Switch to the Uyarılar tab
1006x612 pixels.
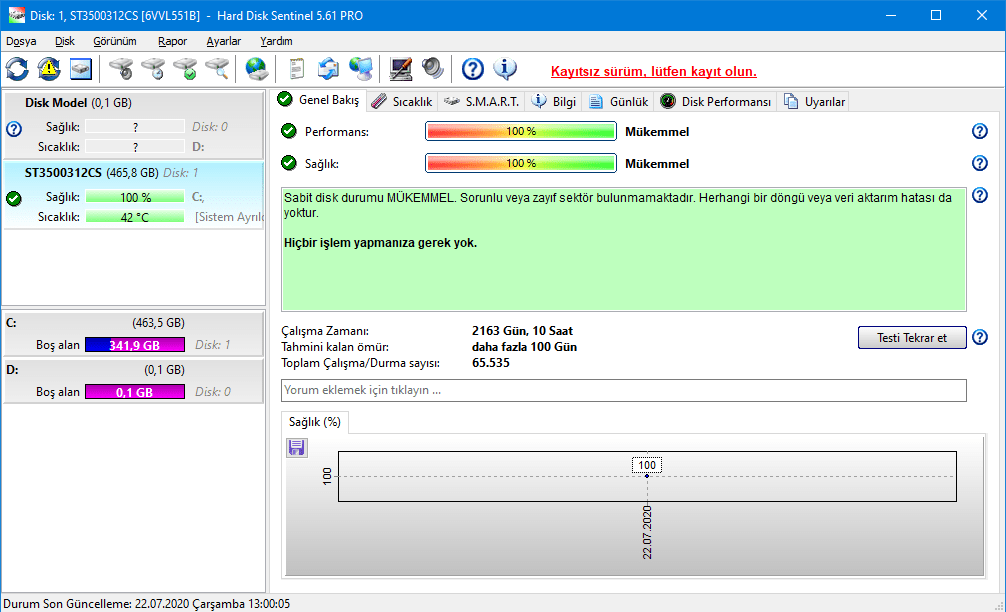click(x=814, y=101)
